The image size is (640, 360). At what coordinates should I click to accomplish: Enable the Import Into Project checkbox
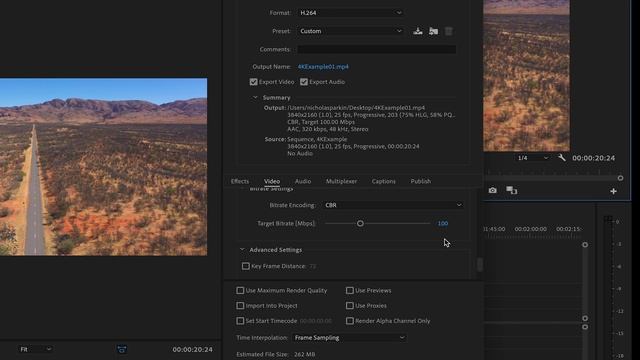[240, 306]
